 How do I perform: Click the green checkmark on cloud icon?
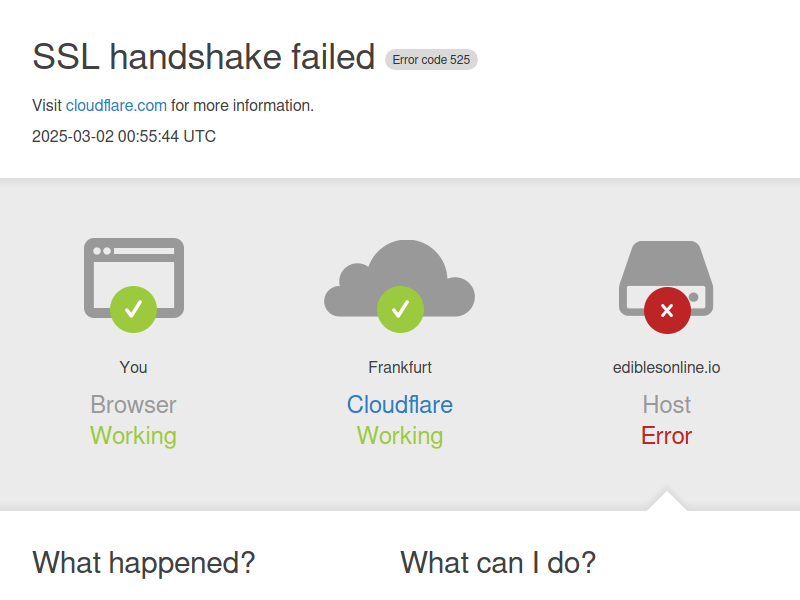401,309
